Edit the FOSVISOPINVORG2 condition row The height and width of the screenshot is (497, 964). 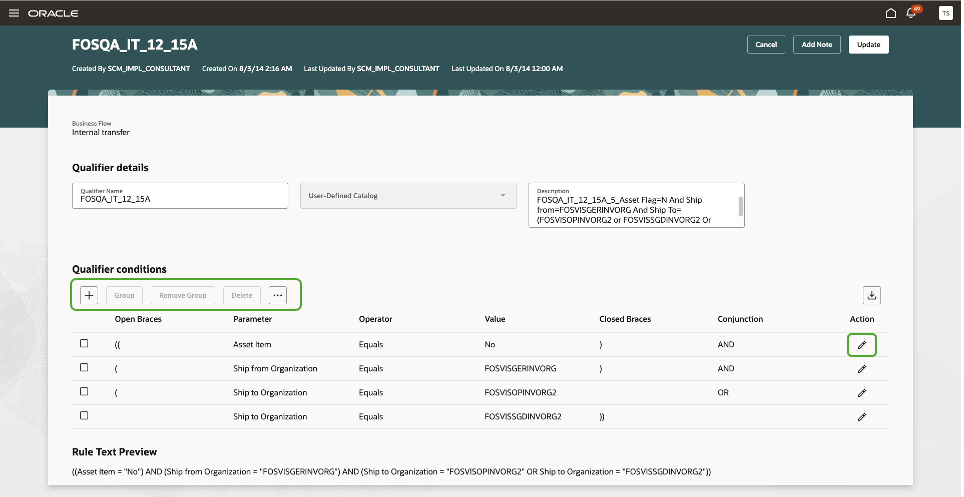862,393
